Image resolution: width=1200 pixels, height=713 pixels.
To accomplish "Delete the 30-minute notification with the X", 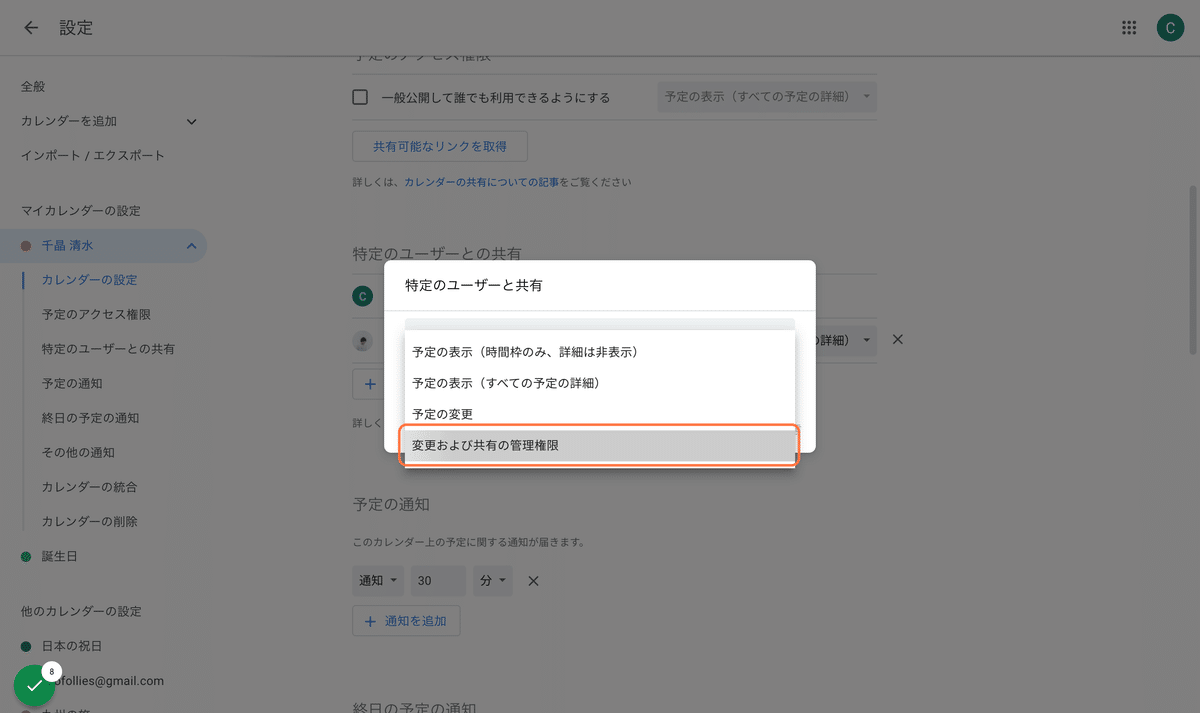I will pos(533,581).
